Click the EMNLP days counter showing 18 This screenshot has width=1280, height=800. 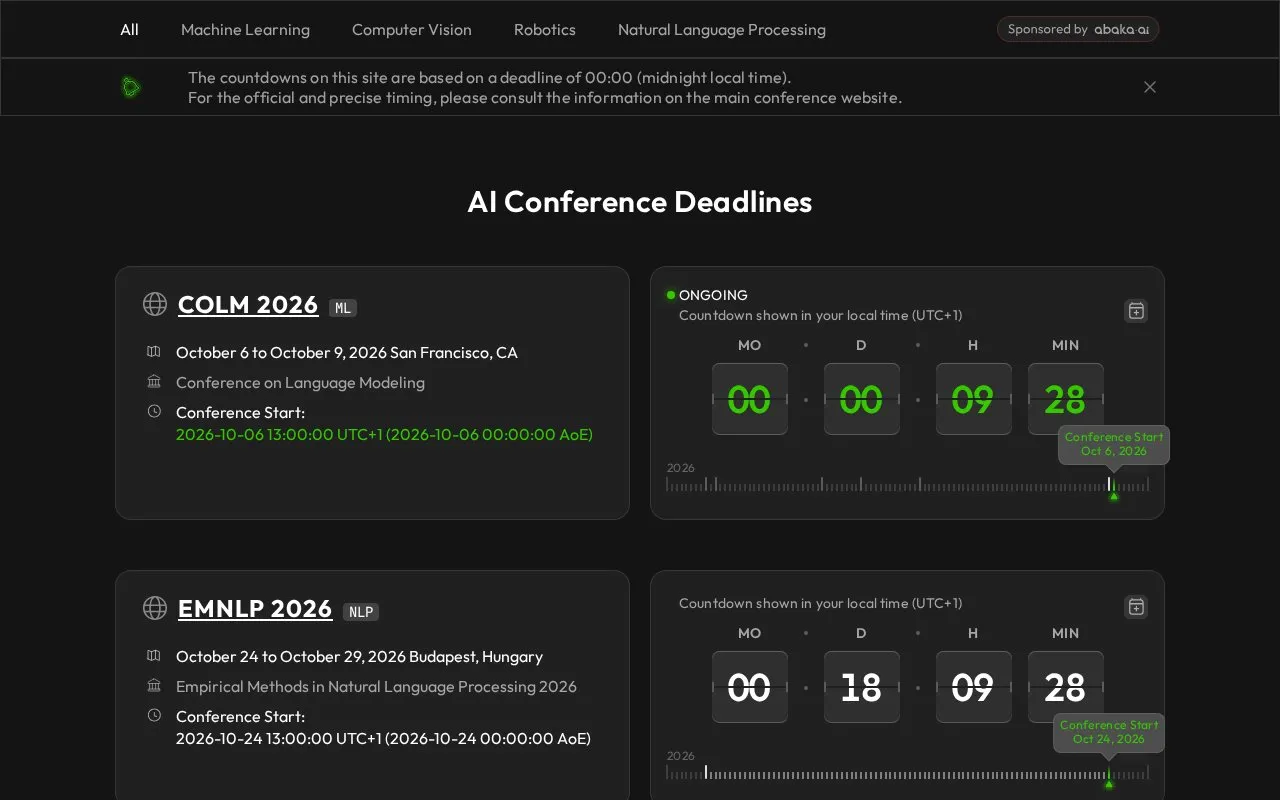click(x=862, y=687)
